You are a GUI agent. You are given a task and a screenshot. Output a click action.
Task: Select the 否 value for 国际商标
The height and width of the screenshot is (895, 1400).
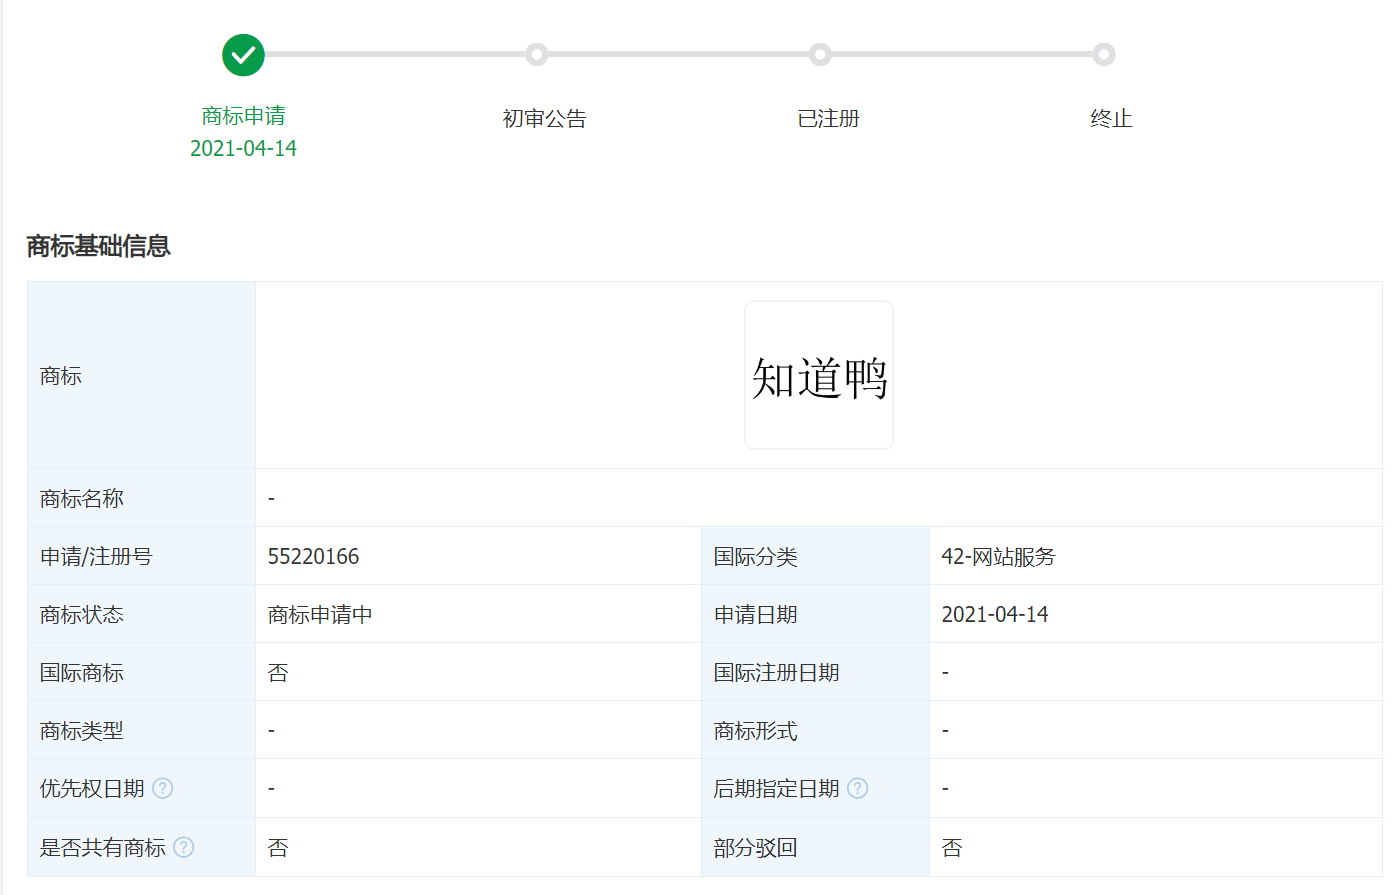click(278, 672)
